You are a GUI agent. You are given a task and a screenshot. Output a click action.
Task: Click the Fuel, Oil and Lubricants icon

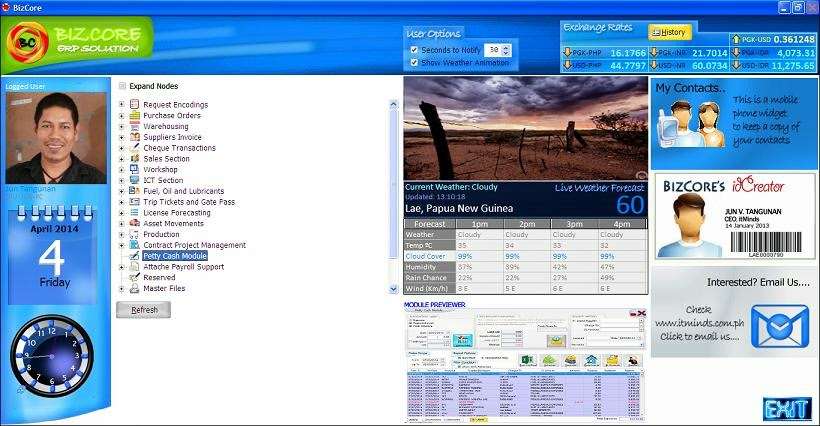tap(134, 191)
